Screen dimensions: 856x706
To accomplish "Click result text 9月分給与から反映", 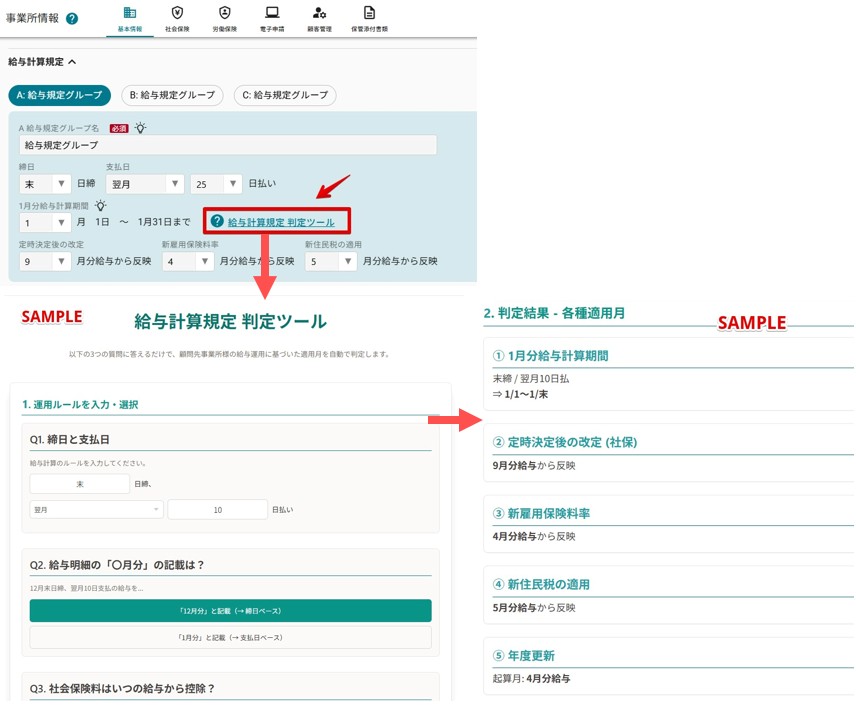I will pos(534,465).
